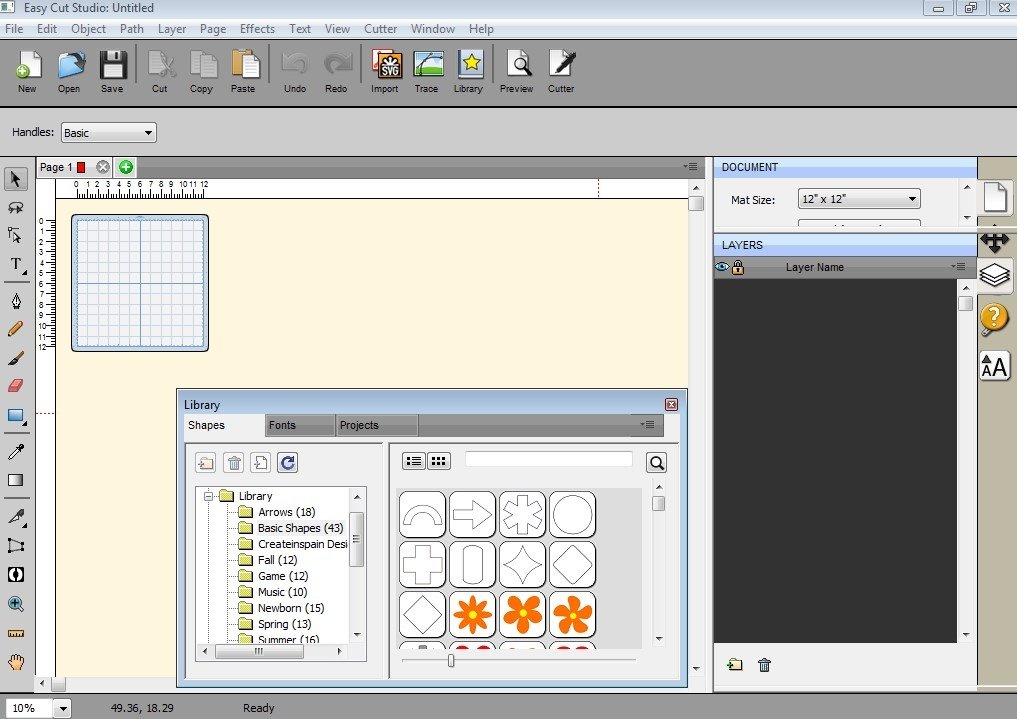Select the Basic Shapes (43) folder
Screen dimensions: 1017x719
(300, 528)
